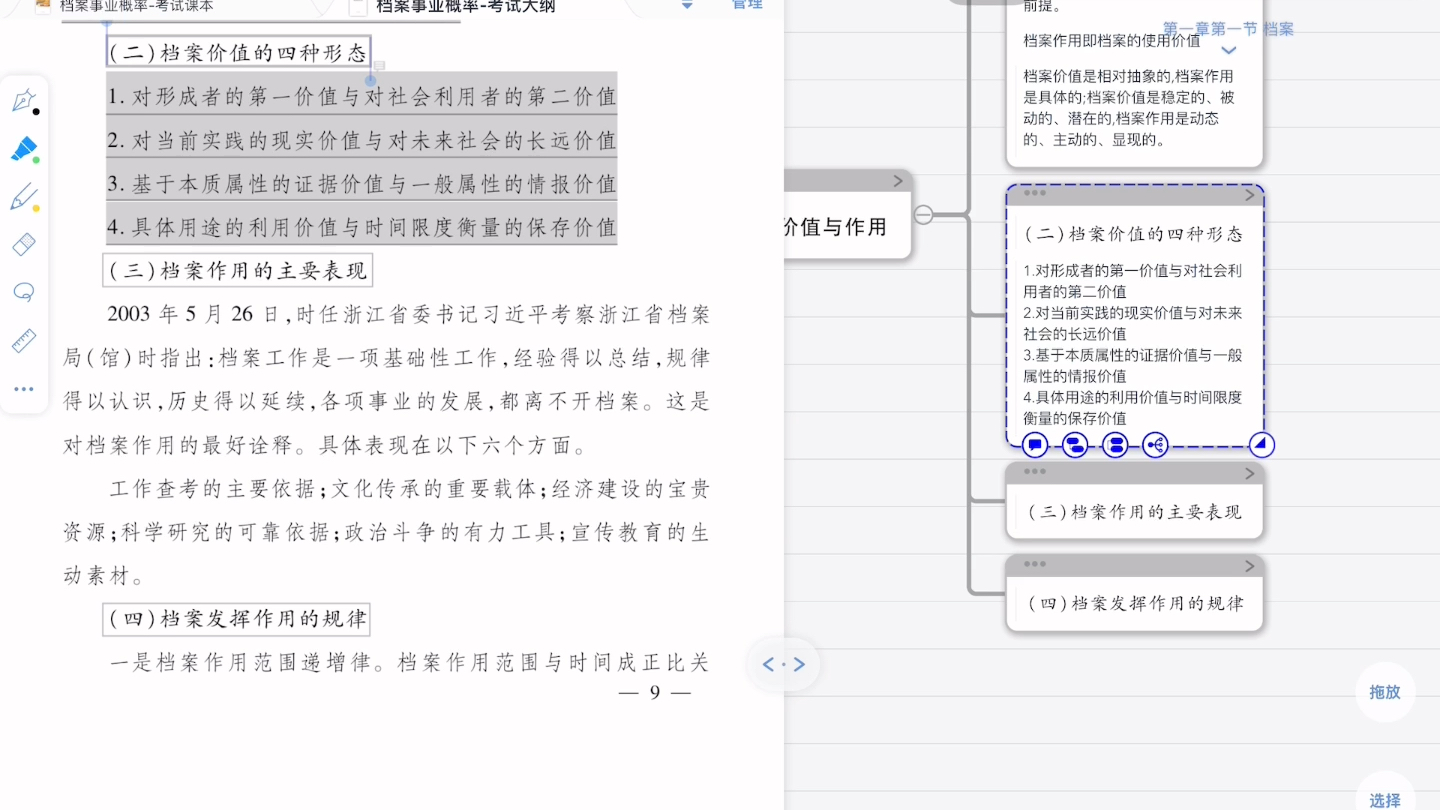
Task: Choose the Pencil drawing tool
Action: tap(24, 196)
